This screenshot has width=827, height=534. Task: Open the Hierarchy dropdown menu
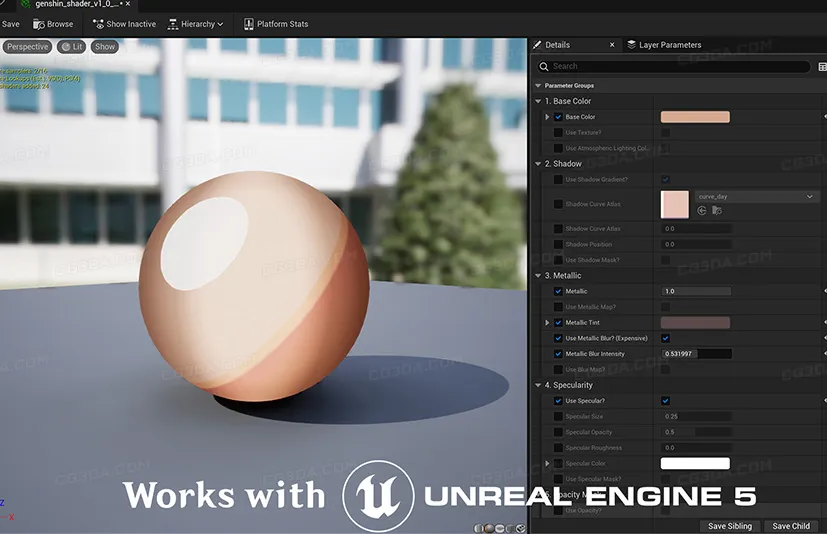196,24
